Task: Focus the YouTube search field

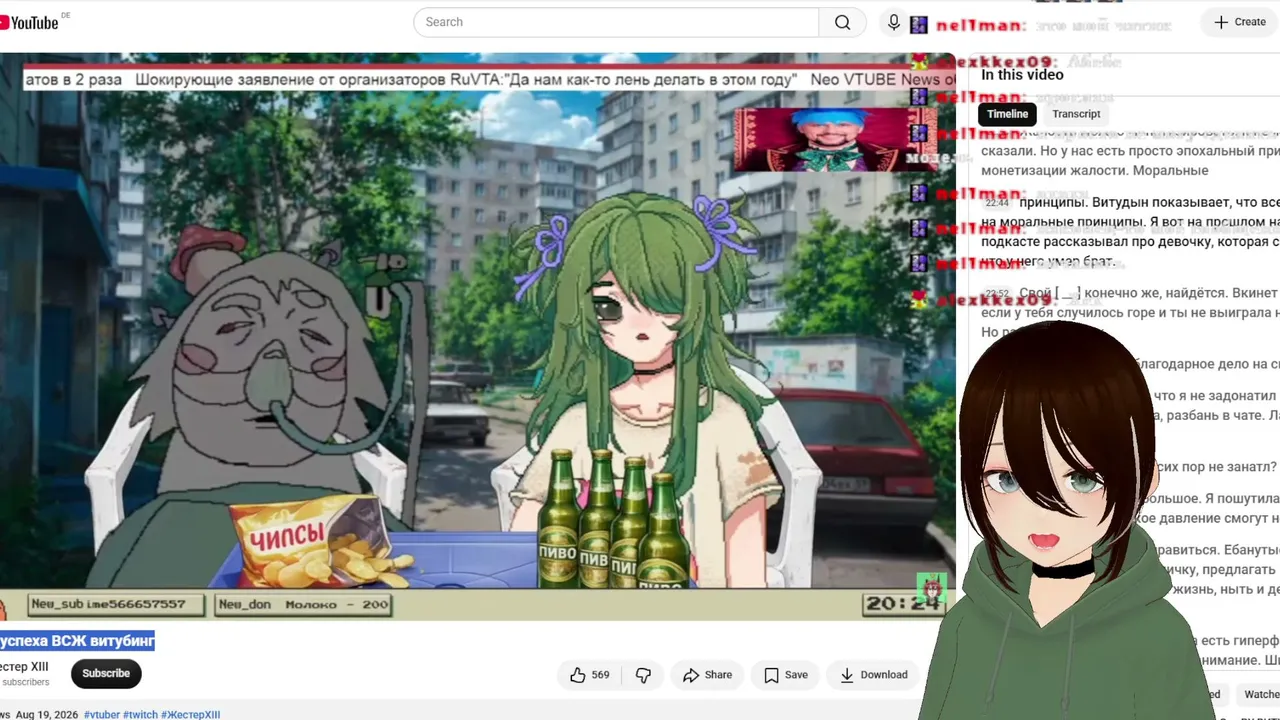Action: pos(616,22)
